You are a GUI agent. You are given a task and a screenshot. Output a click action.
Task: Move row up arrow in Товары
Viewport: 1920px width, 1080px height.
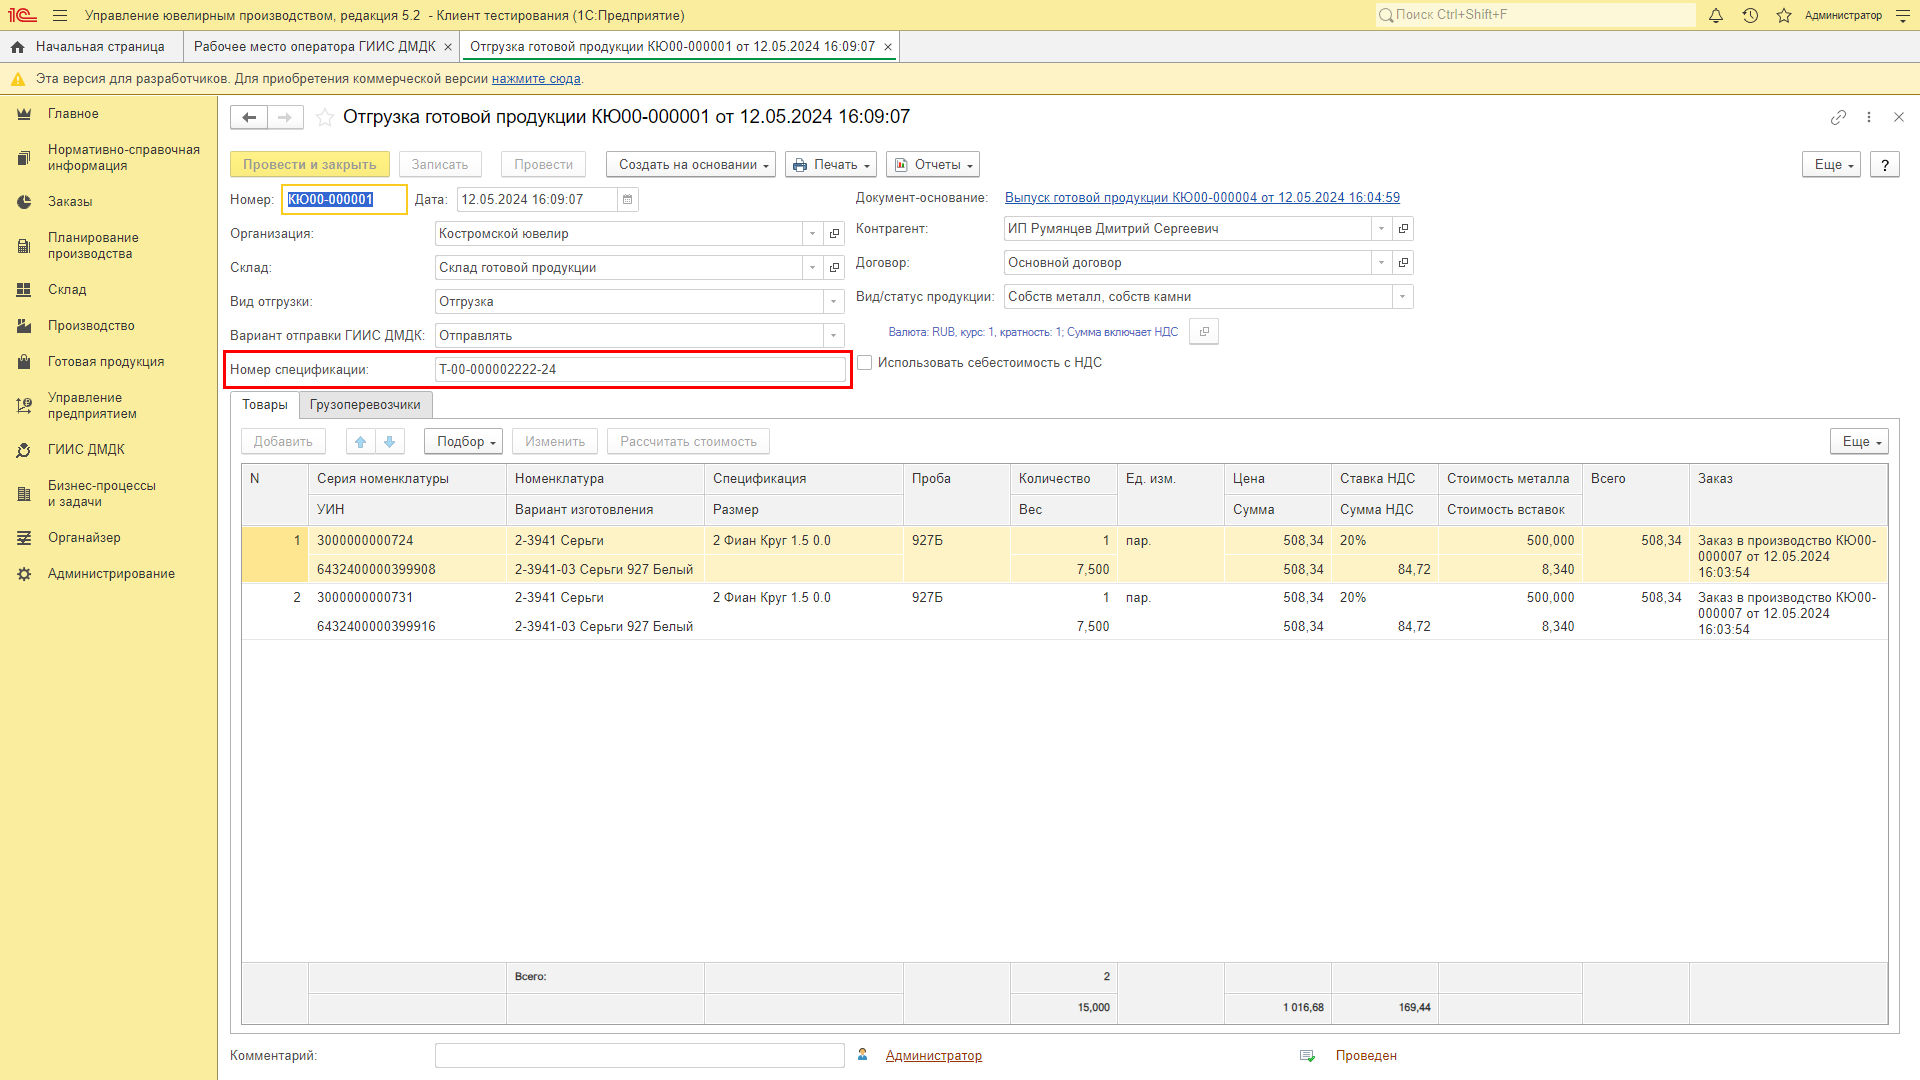pos(361,441)
